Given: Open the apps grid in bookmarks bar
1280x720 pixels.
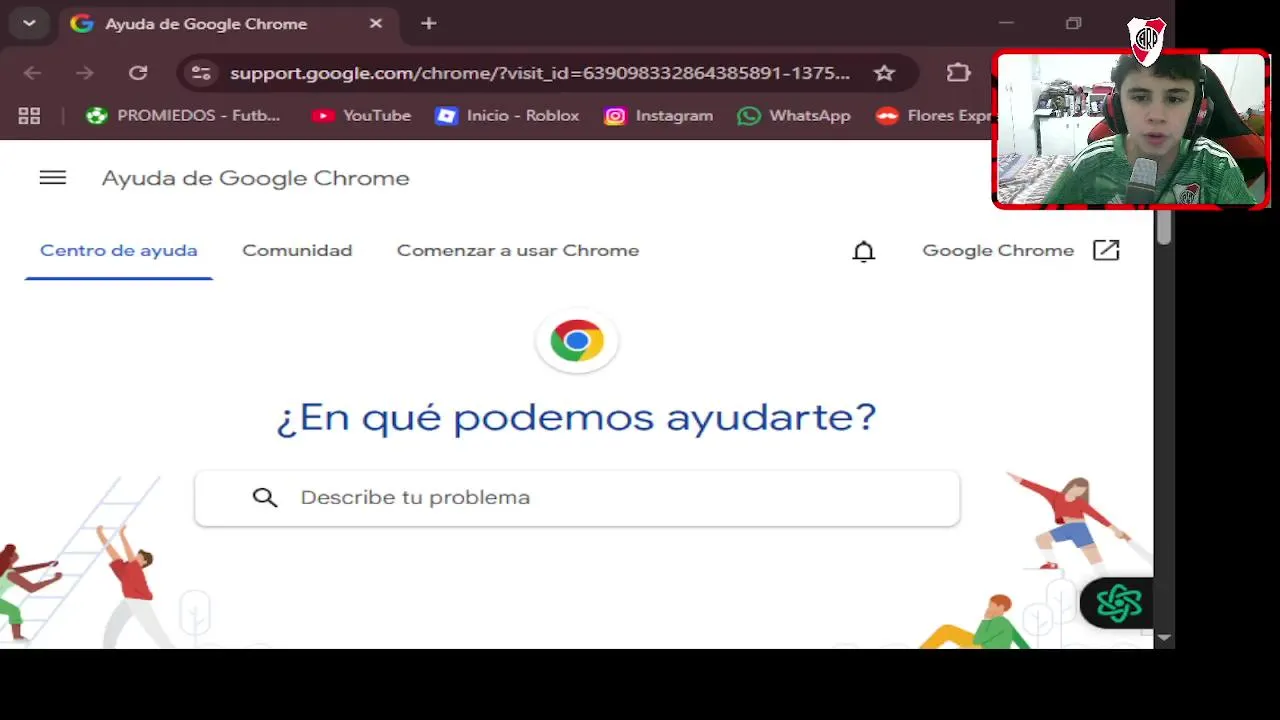Looking at the screenshot, I should (x=29, y=116).
